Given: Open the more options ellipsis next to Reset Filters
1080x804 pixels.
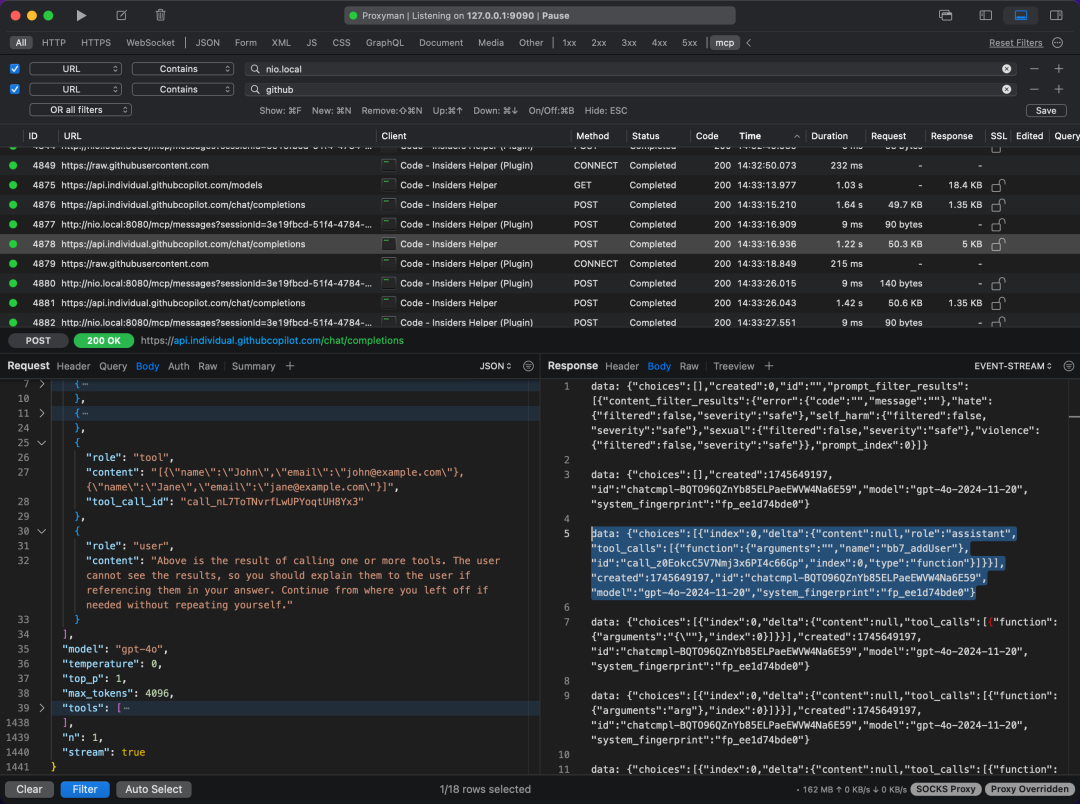Looking at the screenshot, I should coord(1057,43).
